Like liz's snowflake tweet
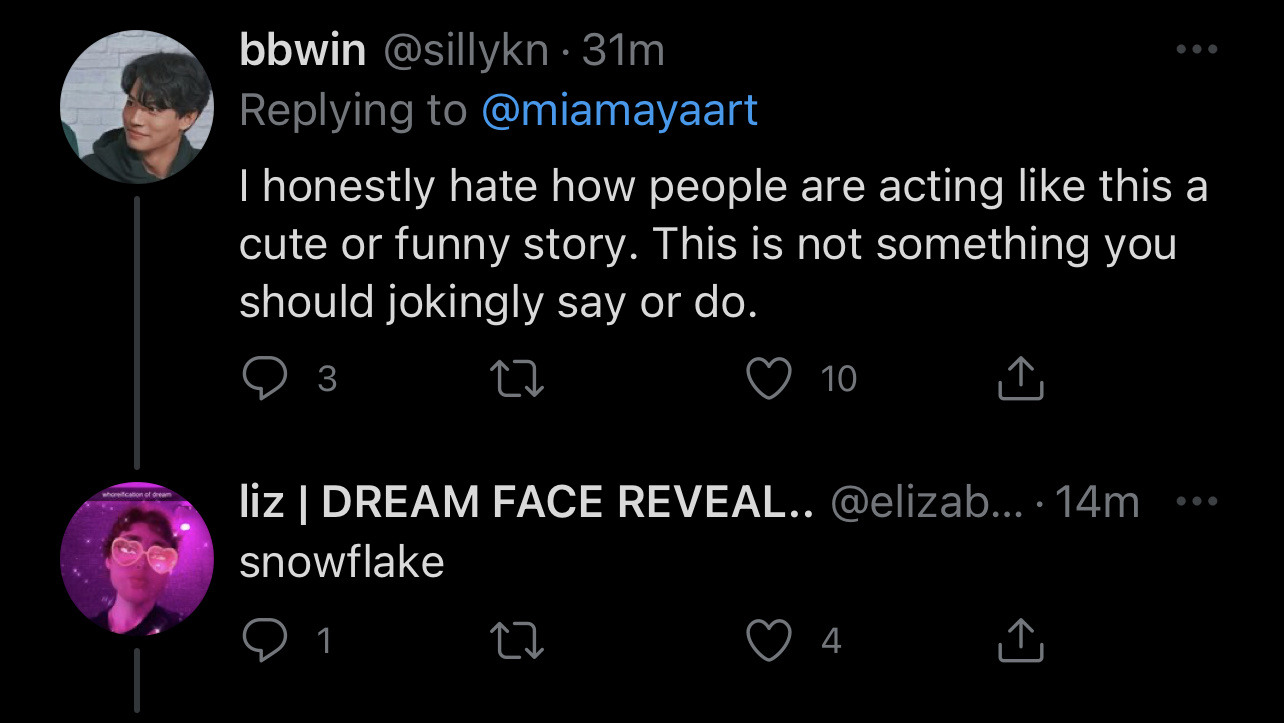 point(768,641)
